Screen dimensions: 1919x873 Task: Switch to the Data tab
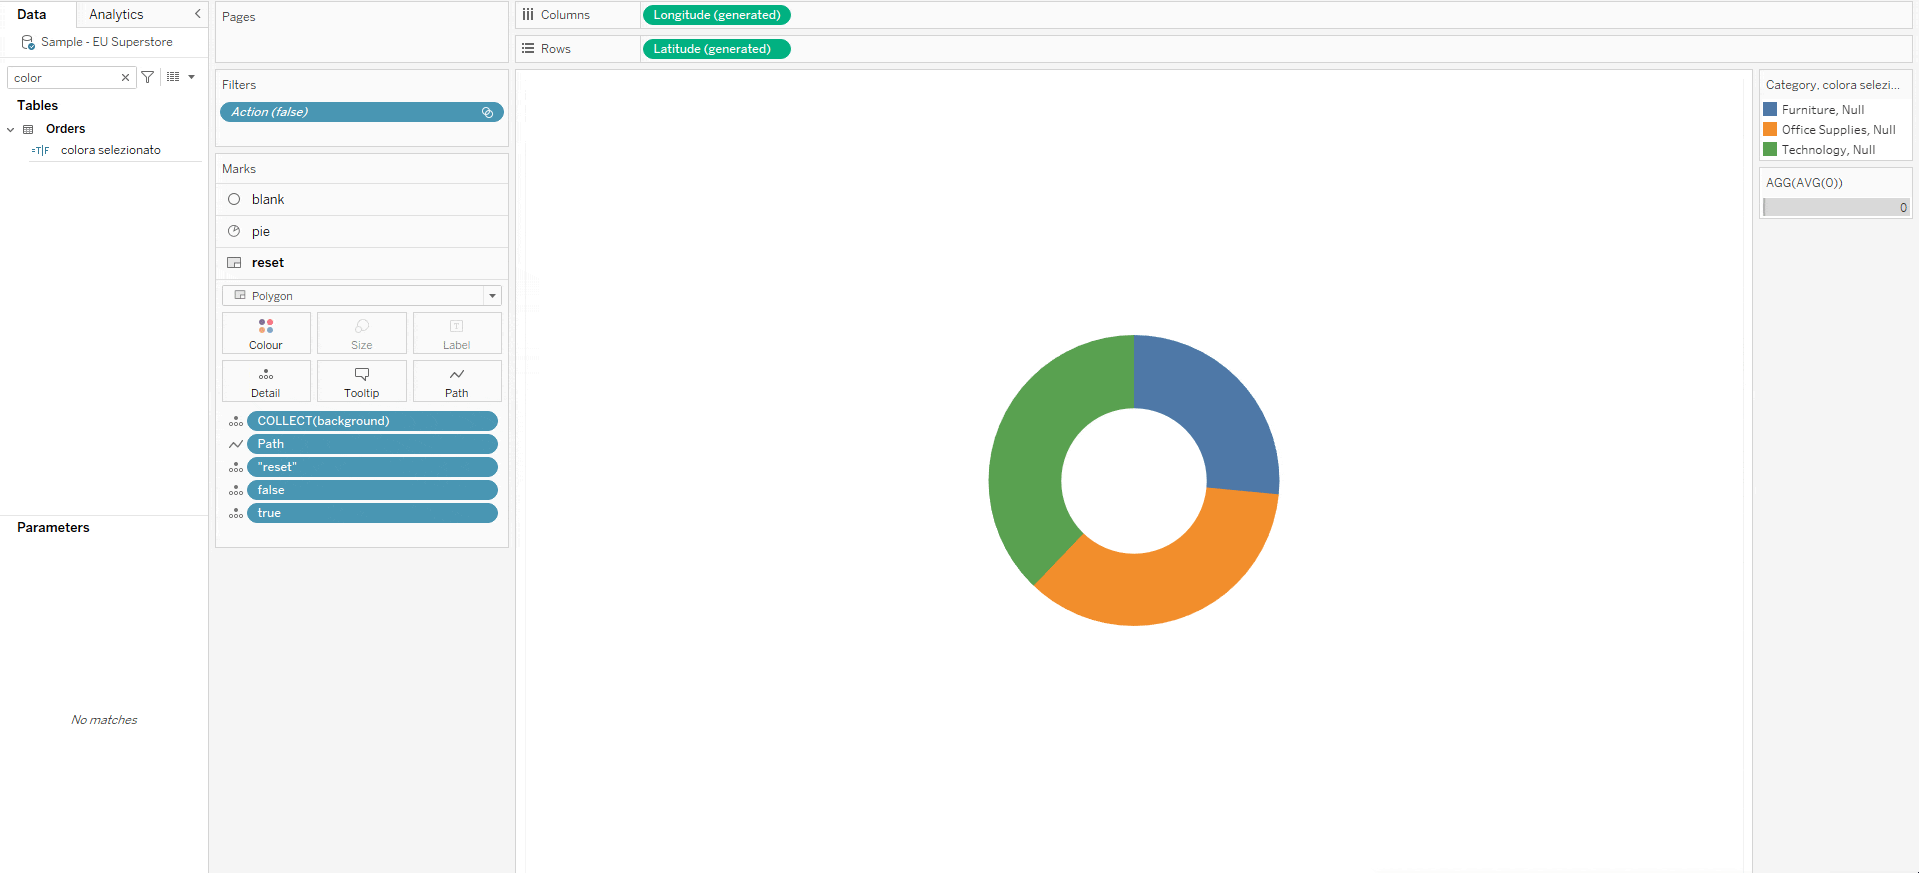click(x=32, y=14)
